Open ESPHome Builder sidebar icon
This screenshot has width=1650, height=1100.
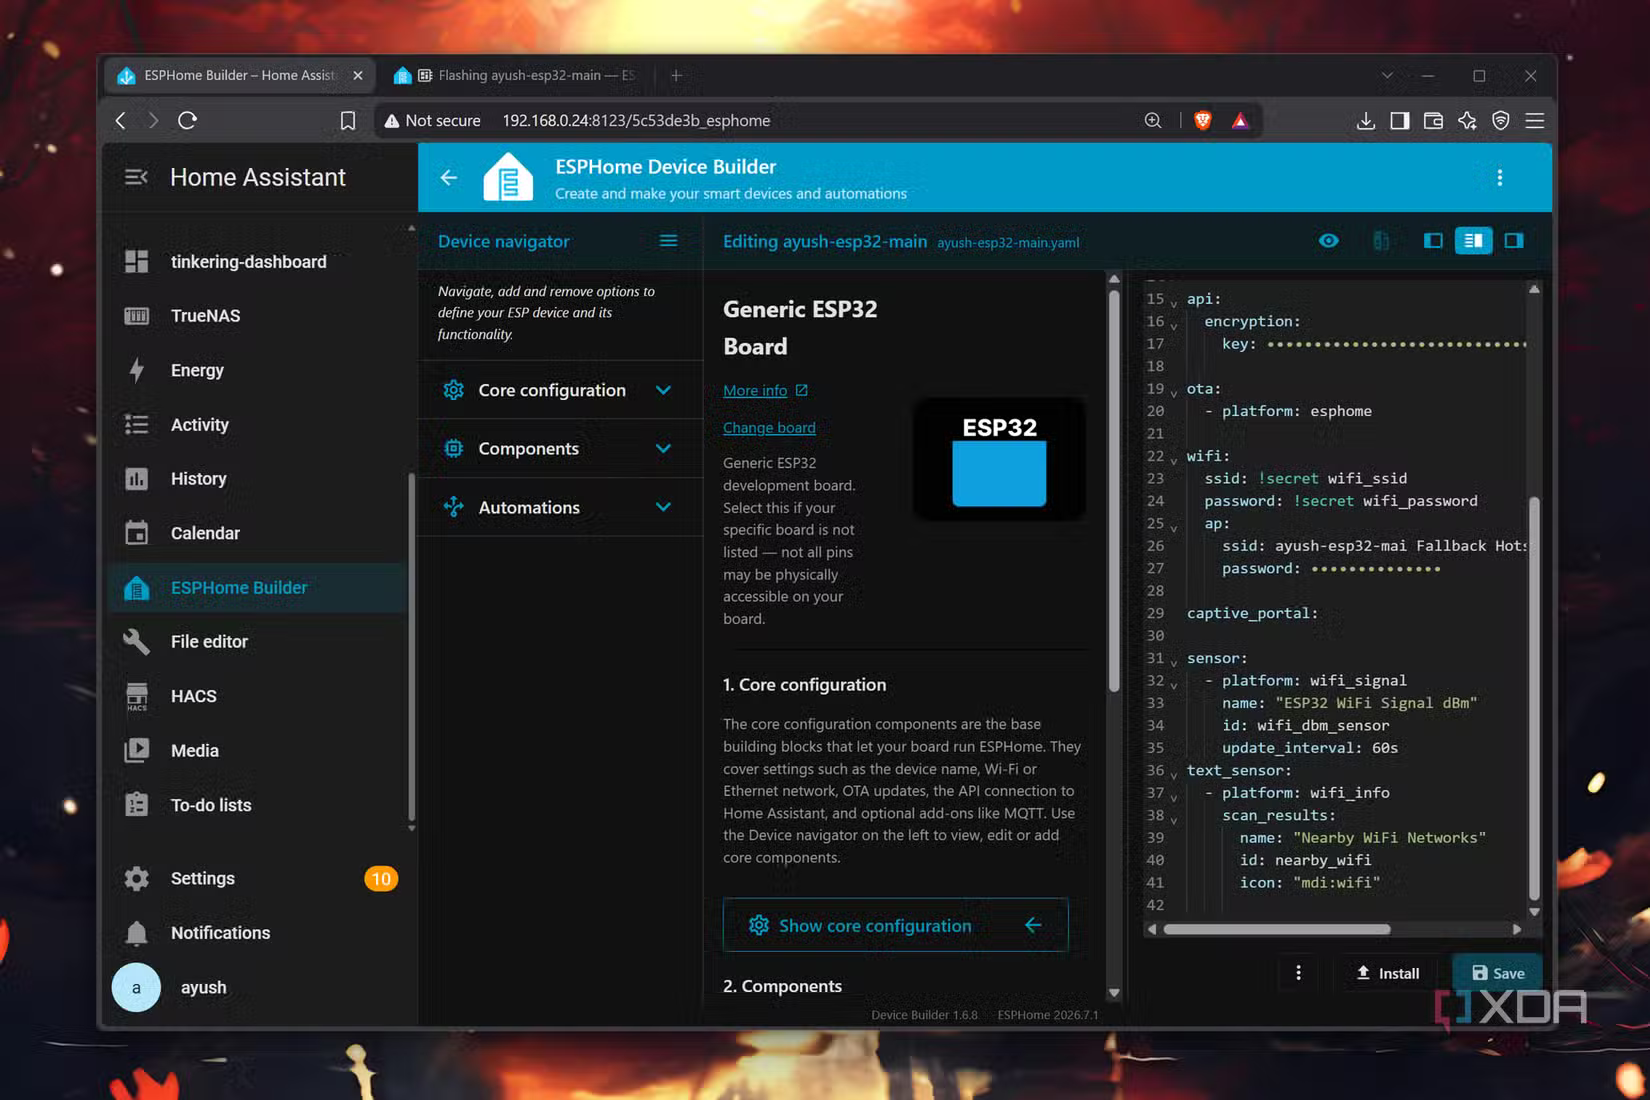pyautogui.click(x=136, y=588)
